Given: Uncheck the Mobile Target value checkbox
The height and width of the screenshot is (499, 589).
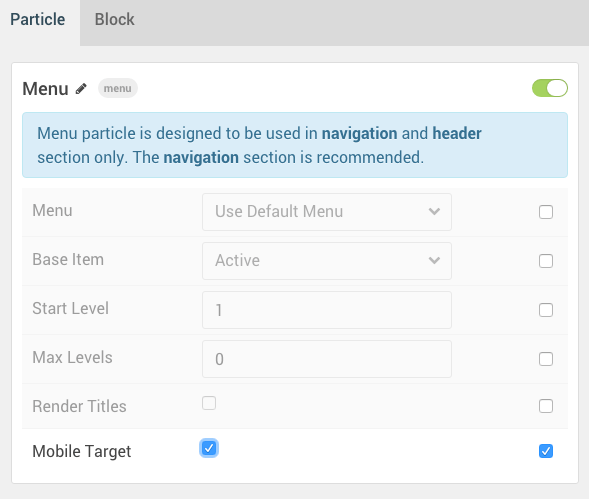Looking at the screenshot, I should (209, 448).
